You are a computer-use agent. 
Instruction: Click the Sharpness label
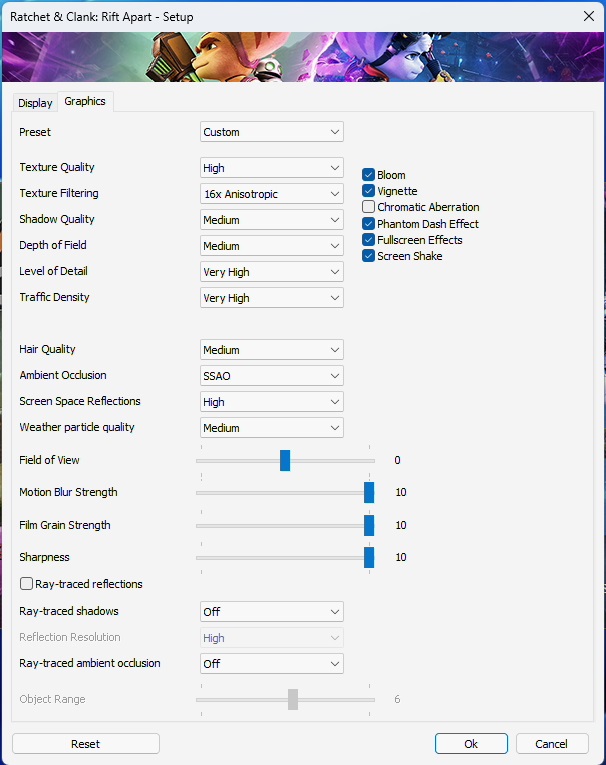(x=44, y=557)
